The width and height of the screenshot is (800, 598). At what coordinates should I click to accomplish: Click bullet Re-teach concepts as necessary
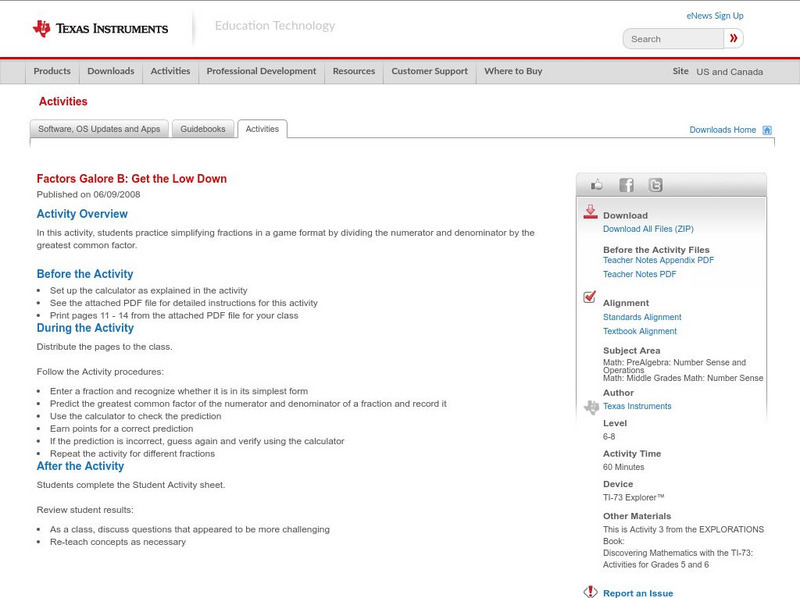[118, 542]
